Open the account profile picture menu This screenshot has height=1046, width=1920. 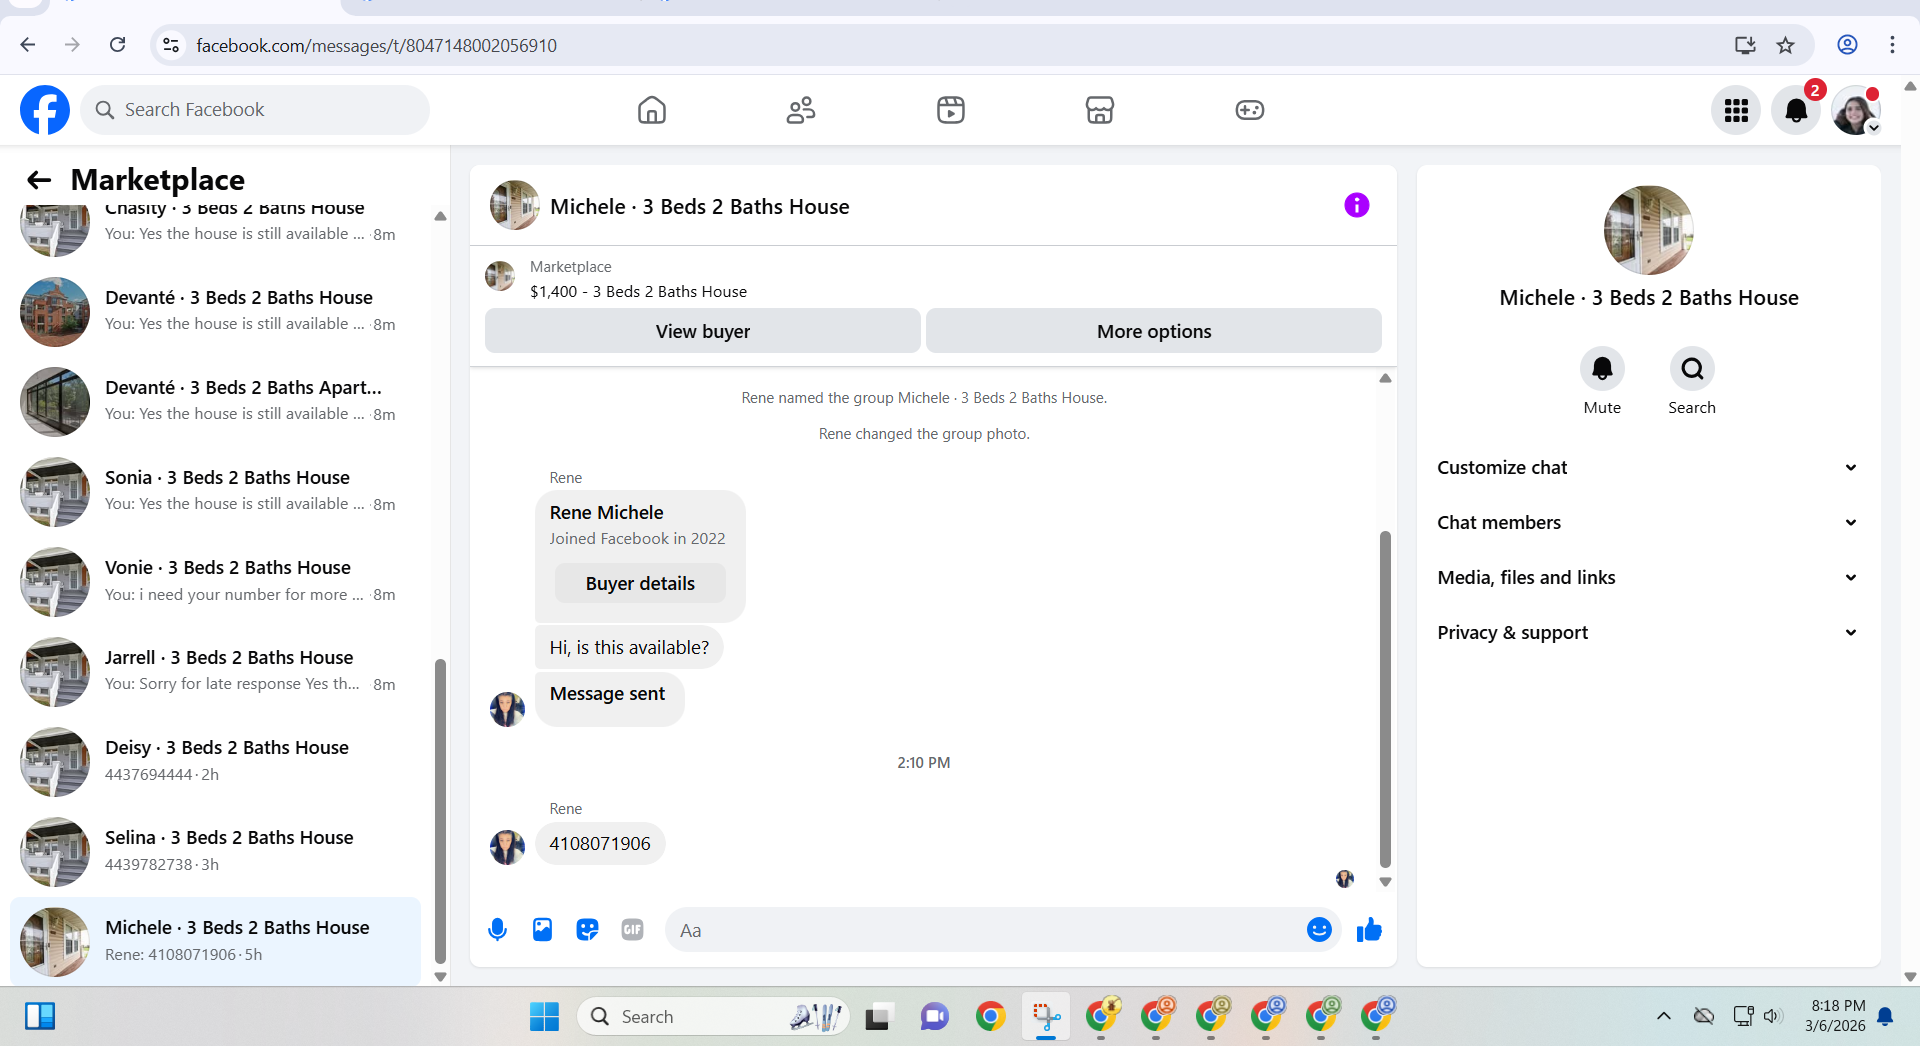[x=1856, y=110]
